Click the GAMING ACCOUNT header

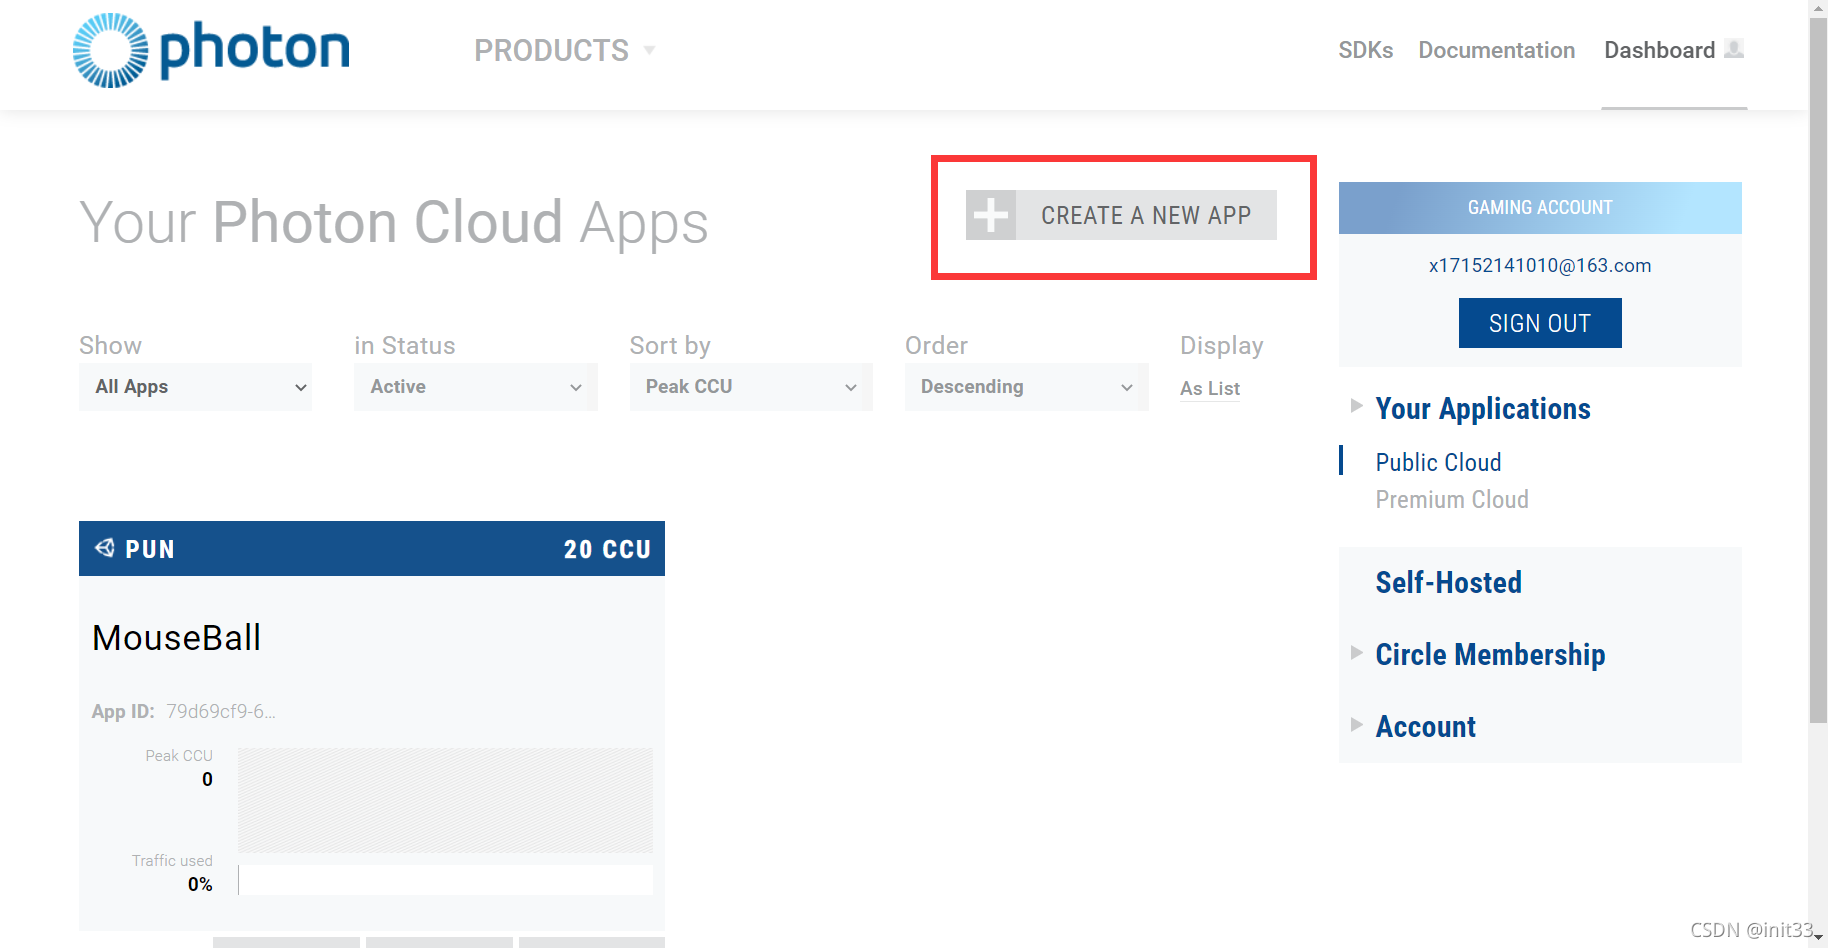(1540, 208)
